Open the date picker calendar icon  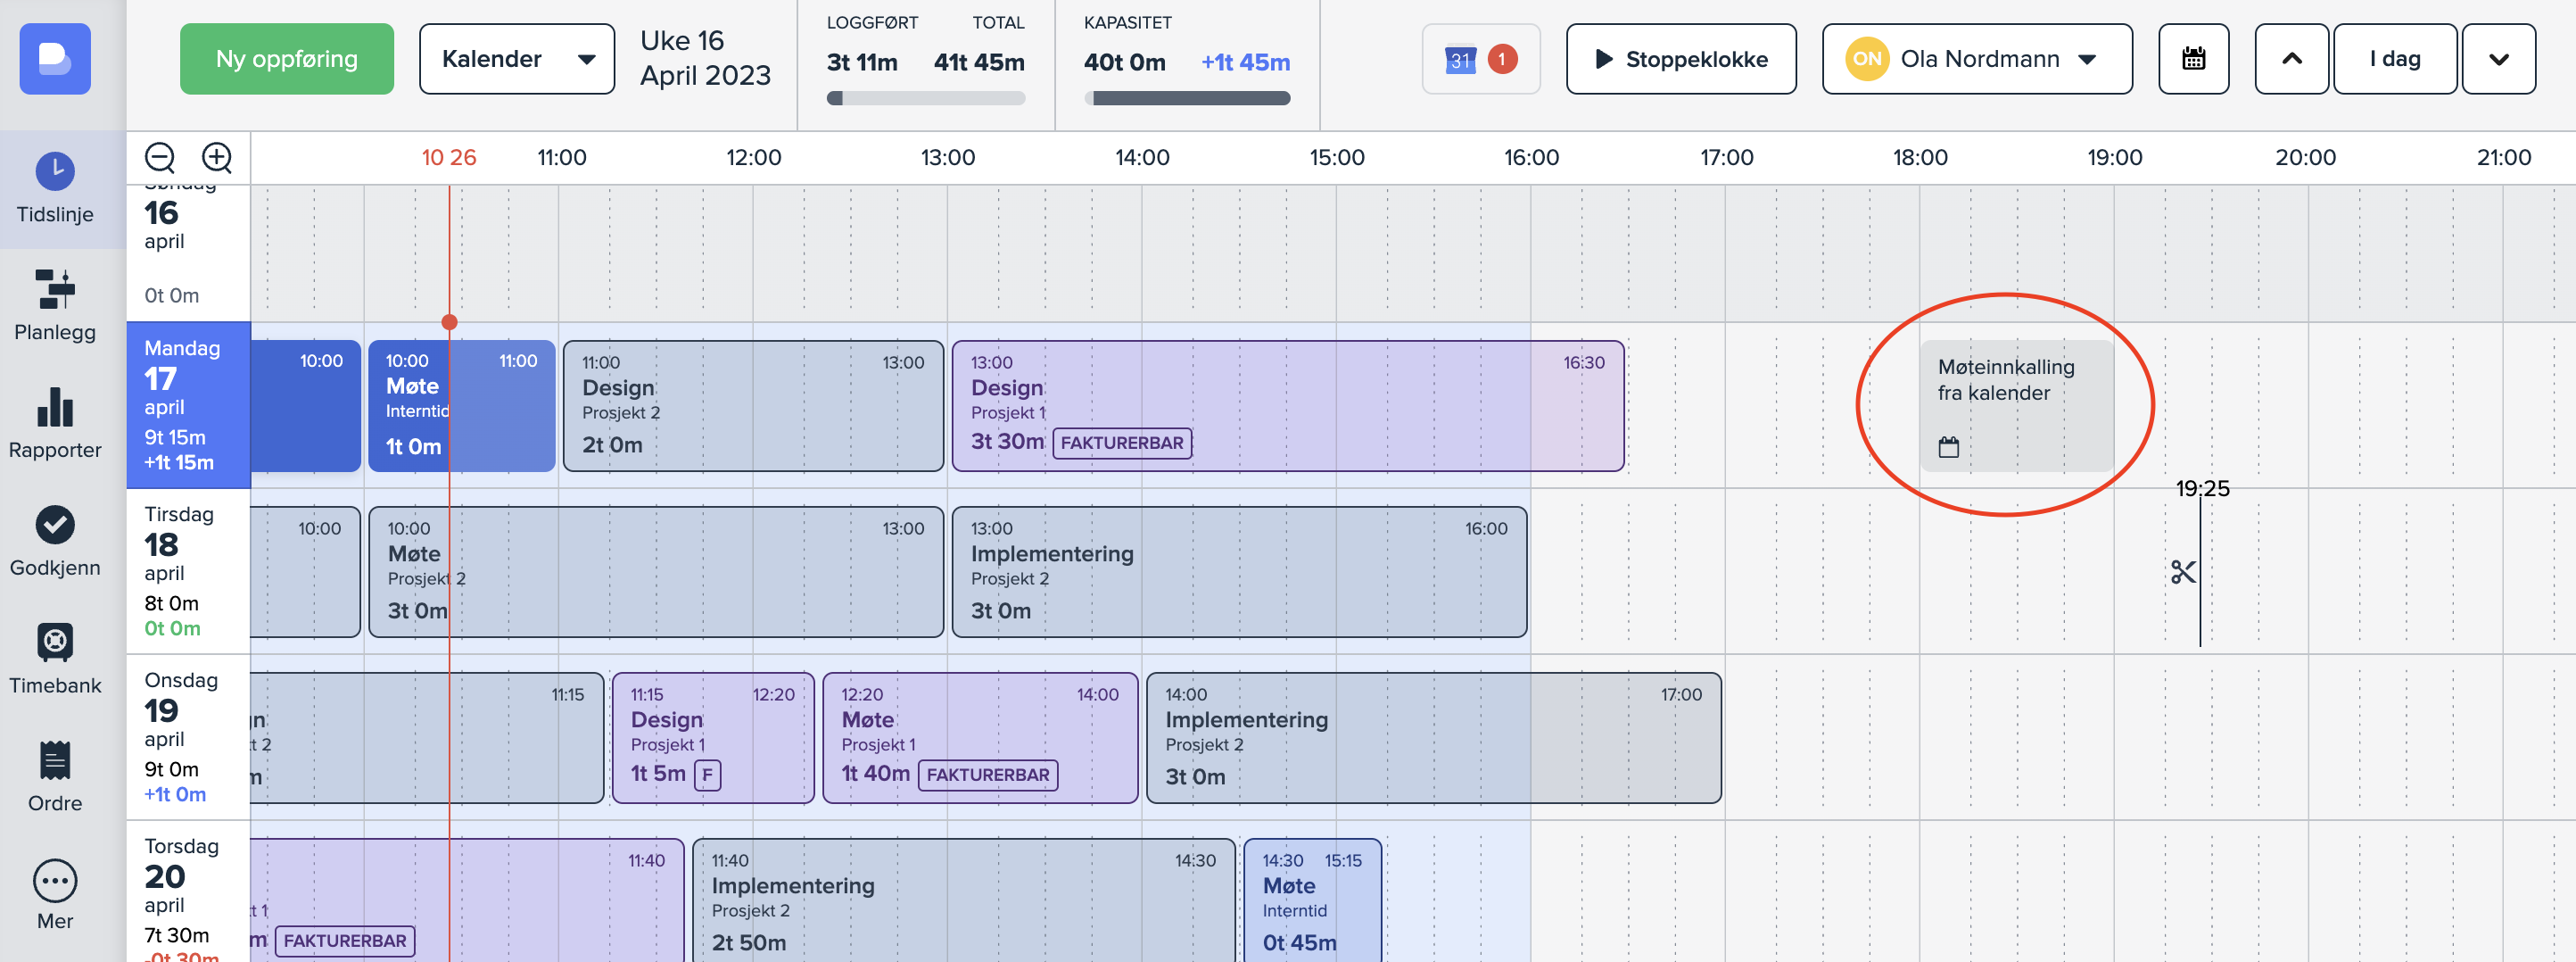coord(2193,59)
